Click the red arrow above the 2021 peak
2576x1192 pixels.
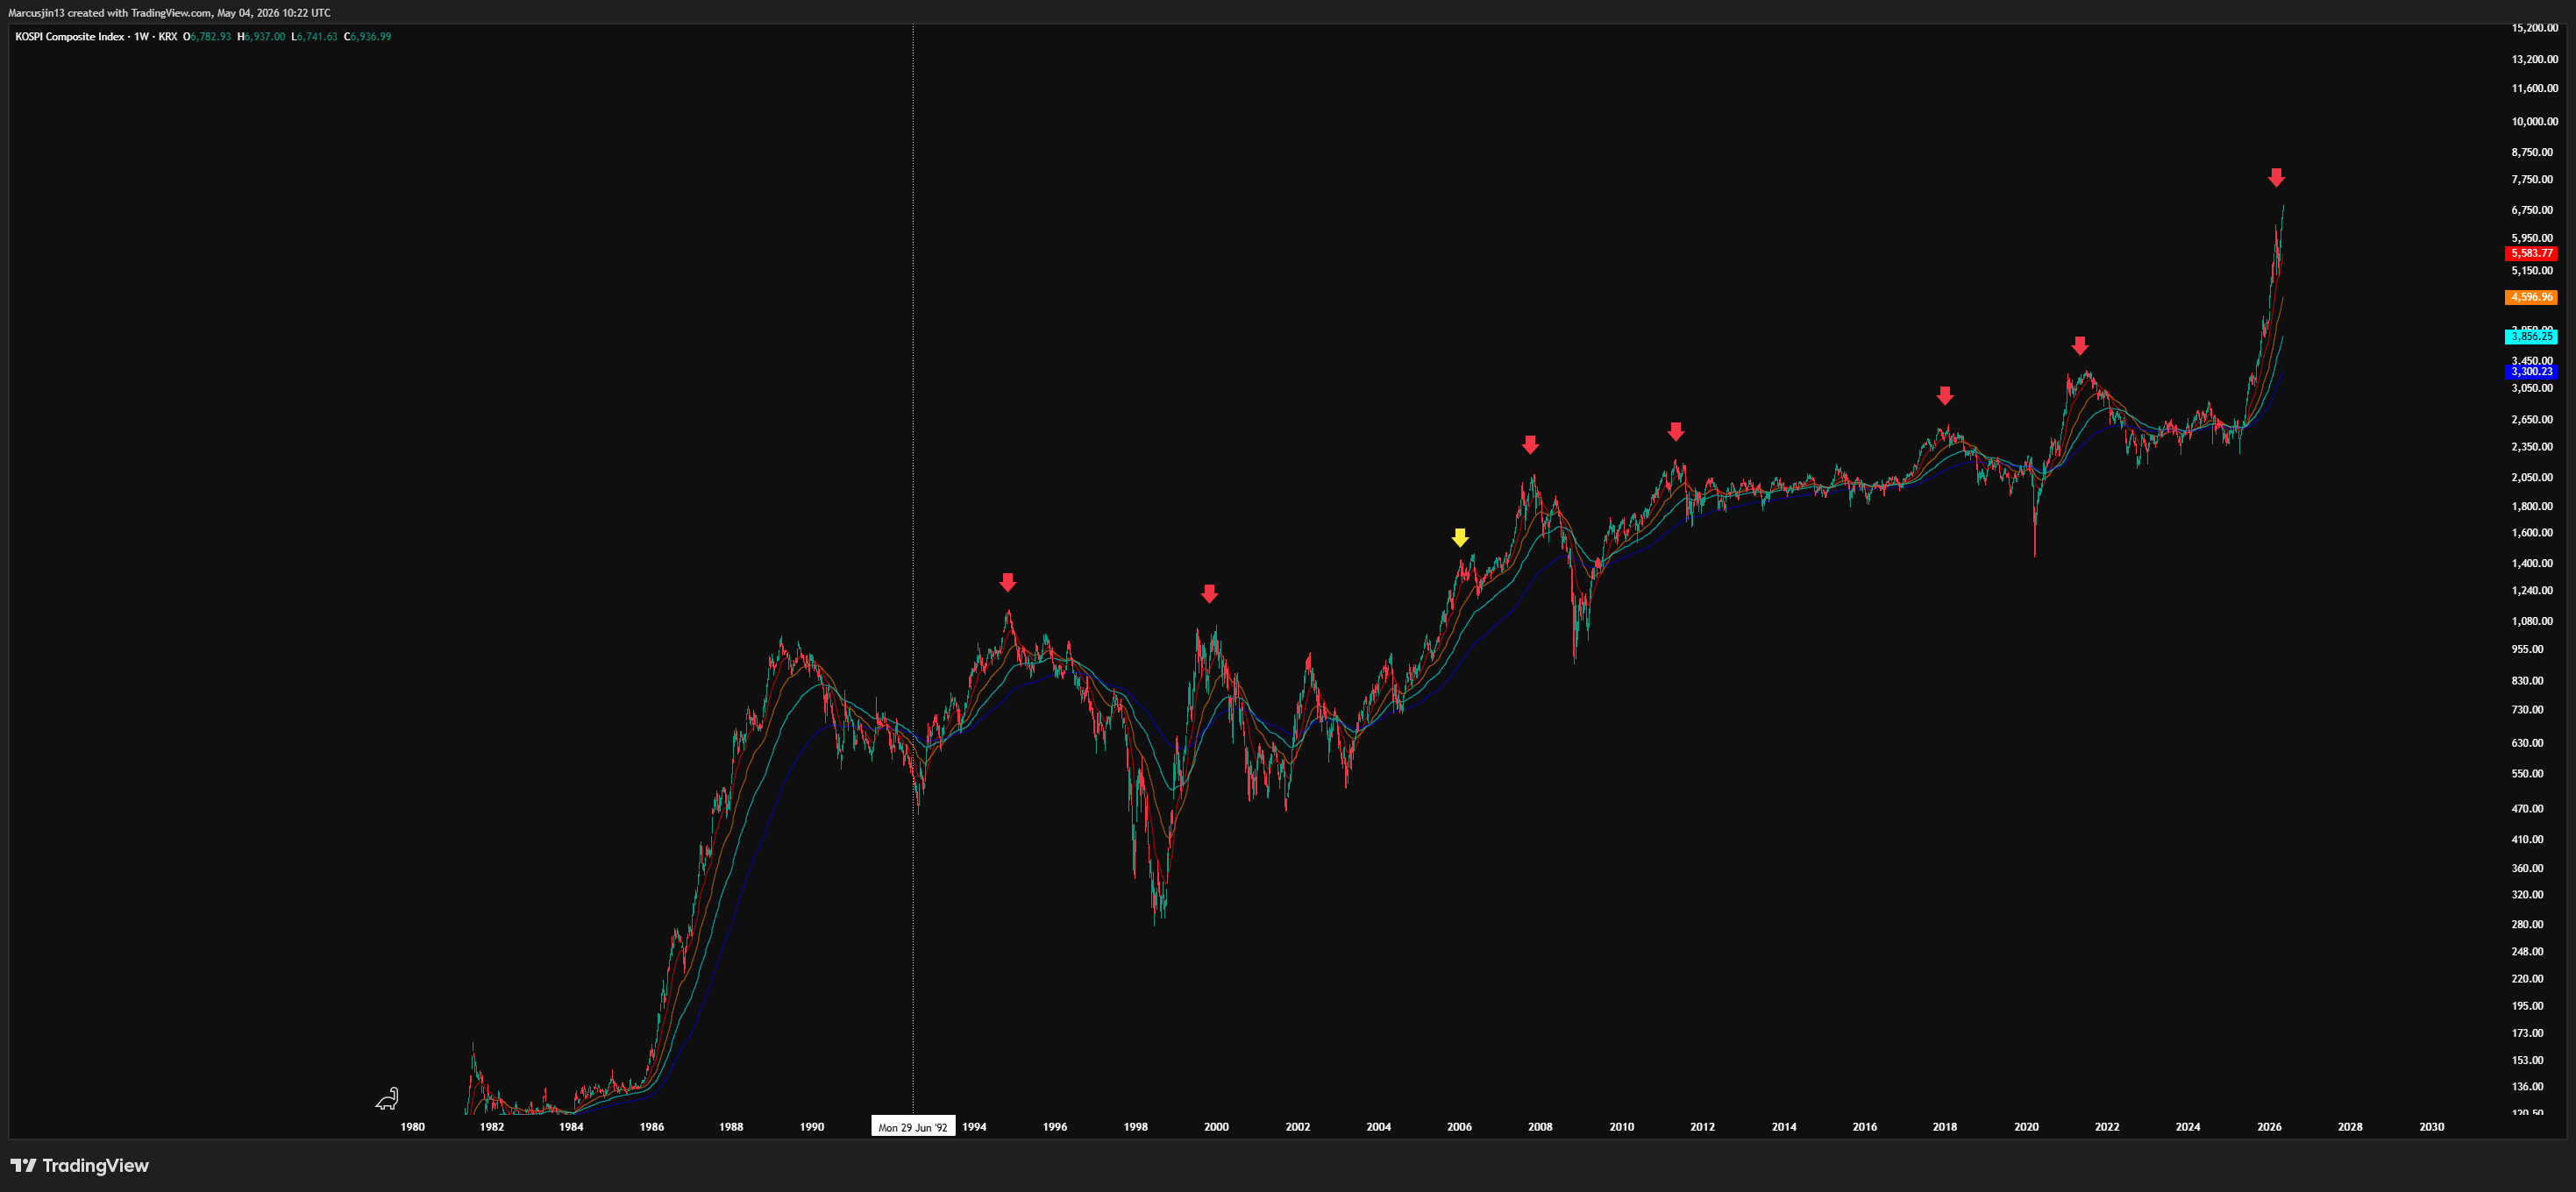pyautogui.click(x=2080, y=346)
